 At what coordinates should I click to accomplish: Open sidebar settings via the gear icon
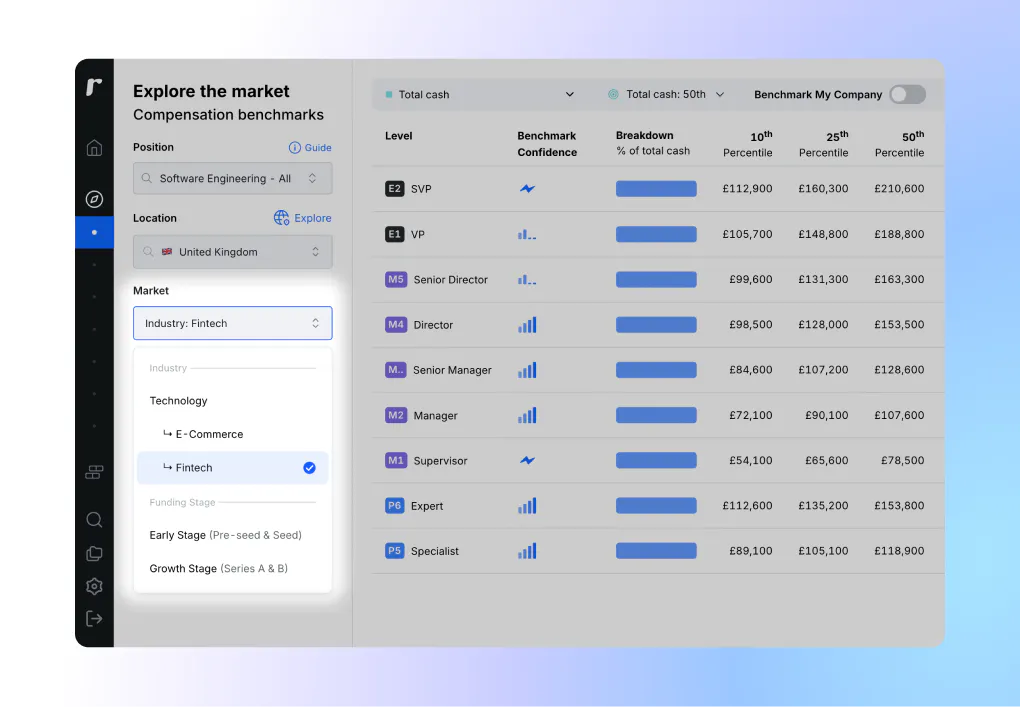94,586
